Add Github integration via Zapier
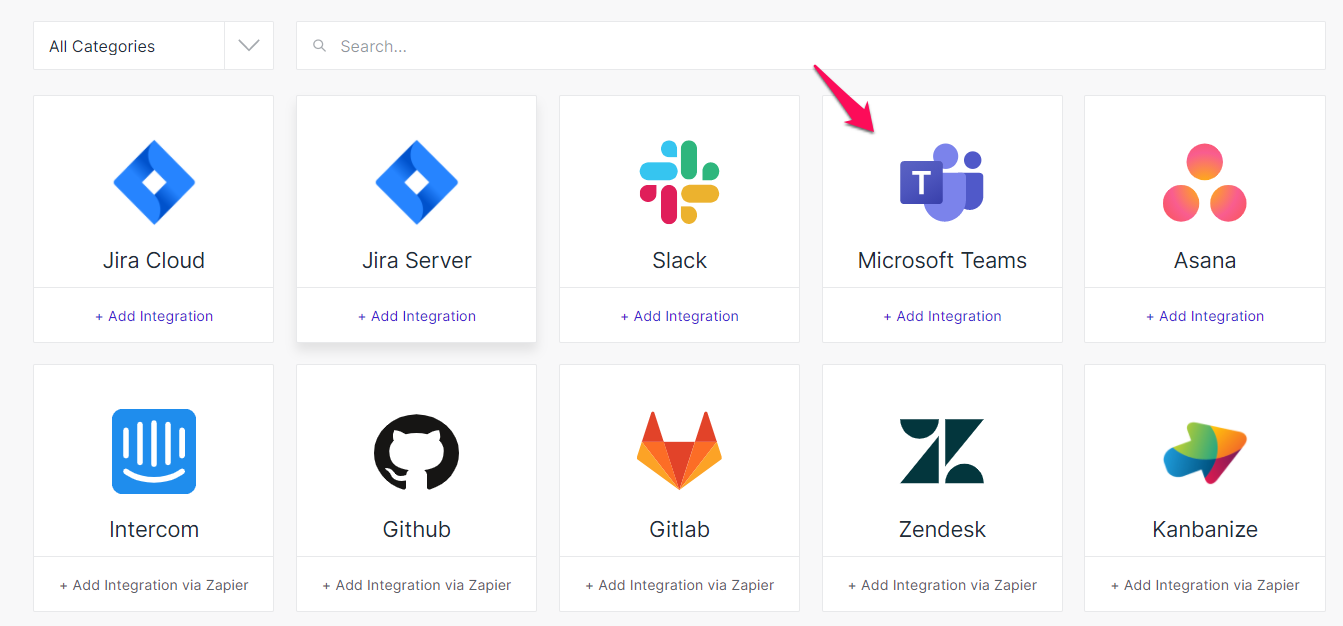1343x626 pixels. [417, 585]
